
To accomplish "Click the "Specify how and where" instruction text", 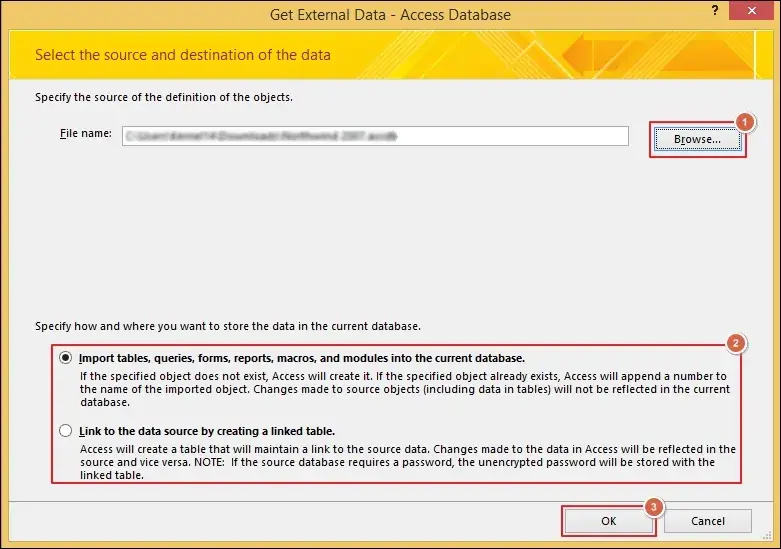I will pos(228,326).
